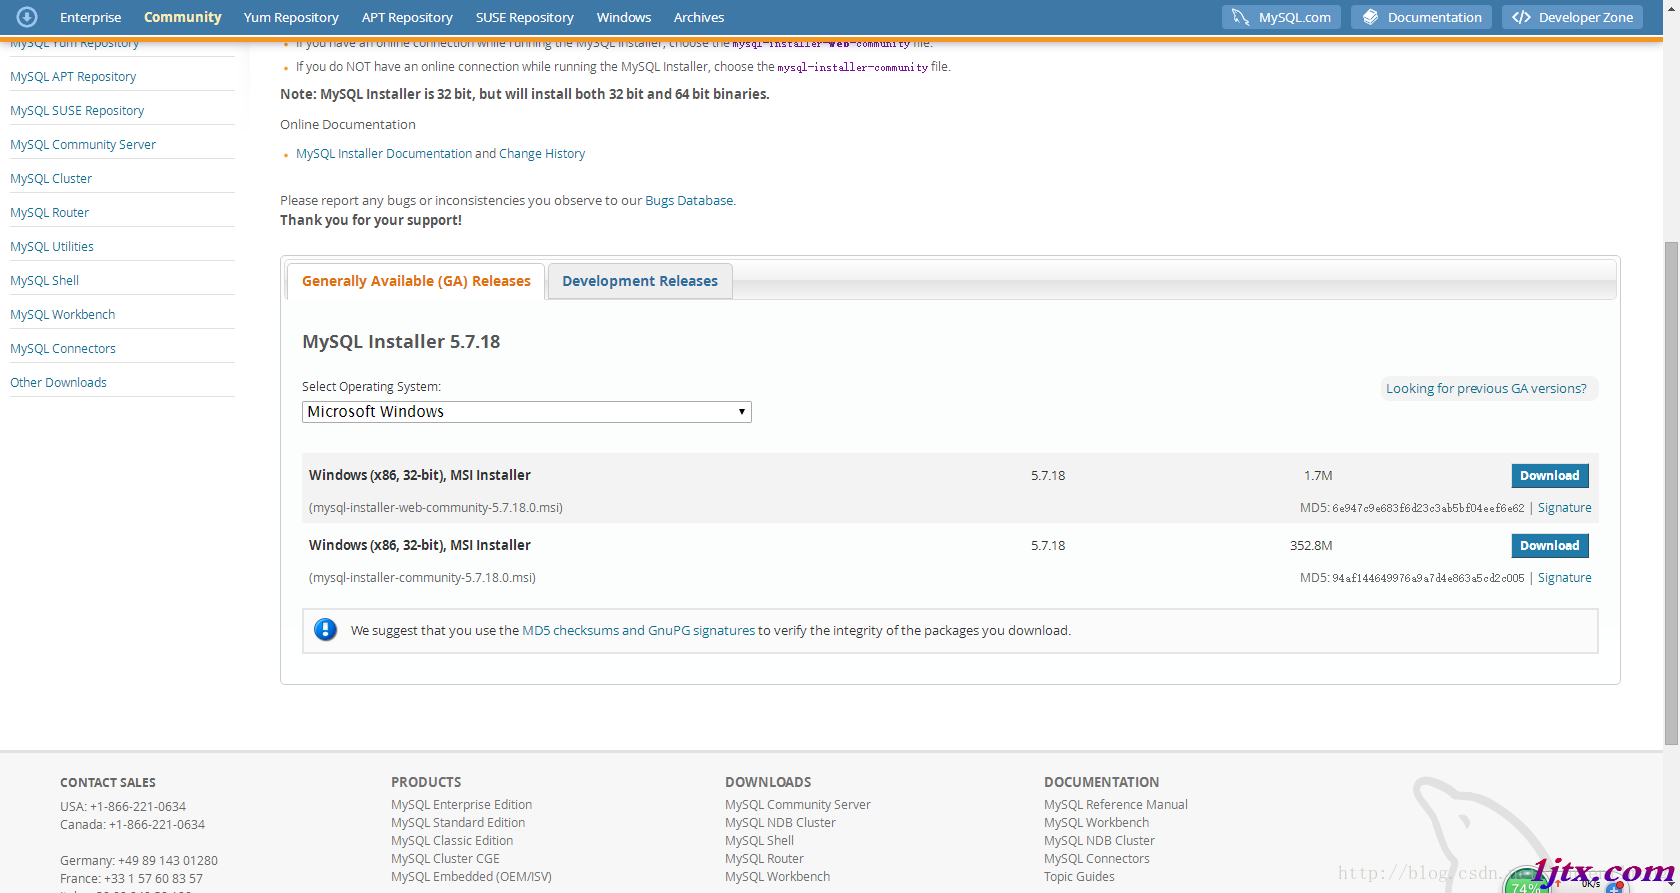The height and width of the screenshot is (893, 1680).
Task: Open the Developer Zone code icon button
Action: 1572,17
